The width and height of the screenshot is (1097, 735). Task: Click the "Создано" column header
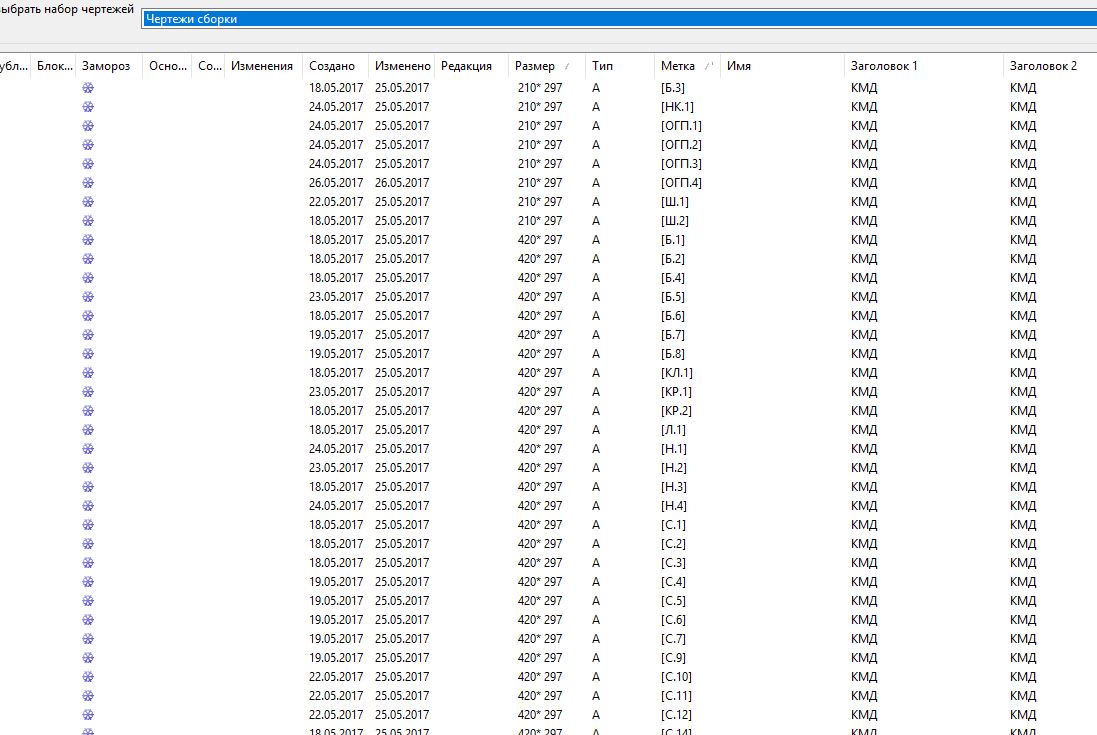332,66
